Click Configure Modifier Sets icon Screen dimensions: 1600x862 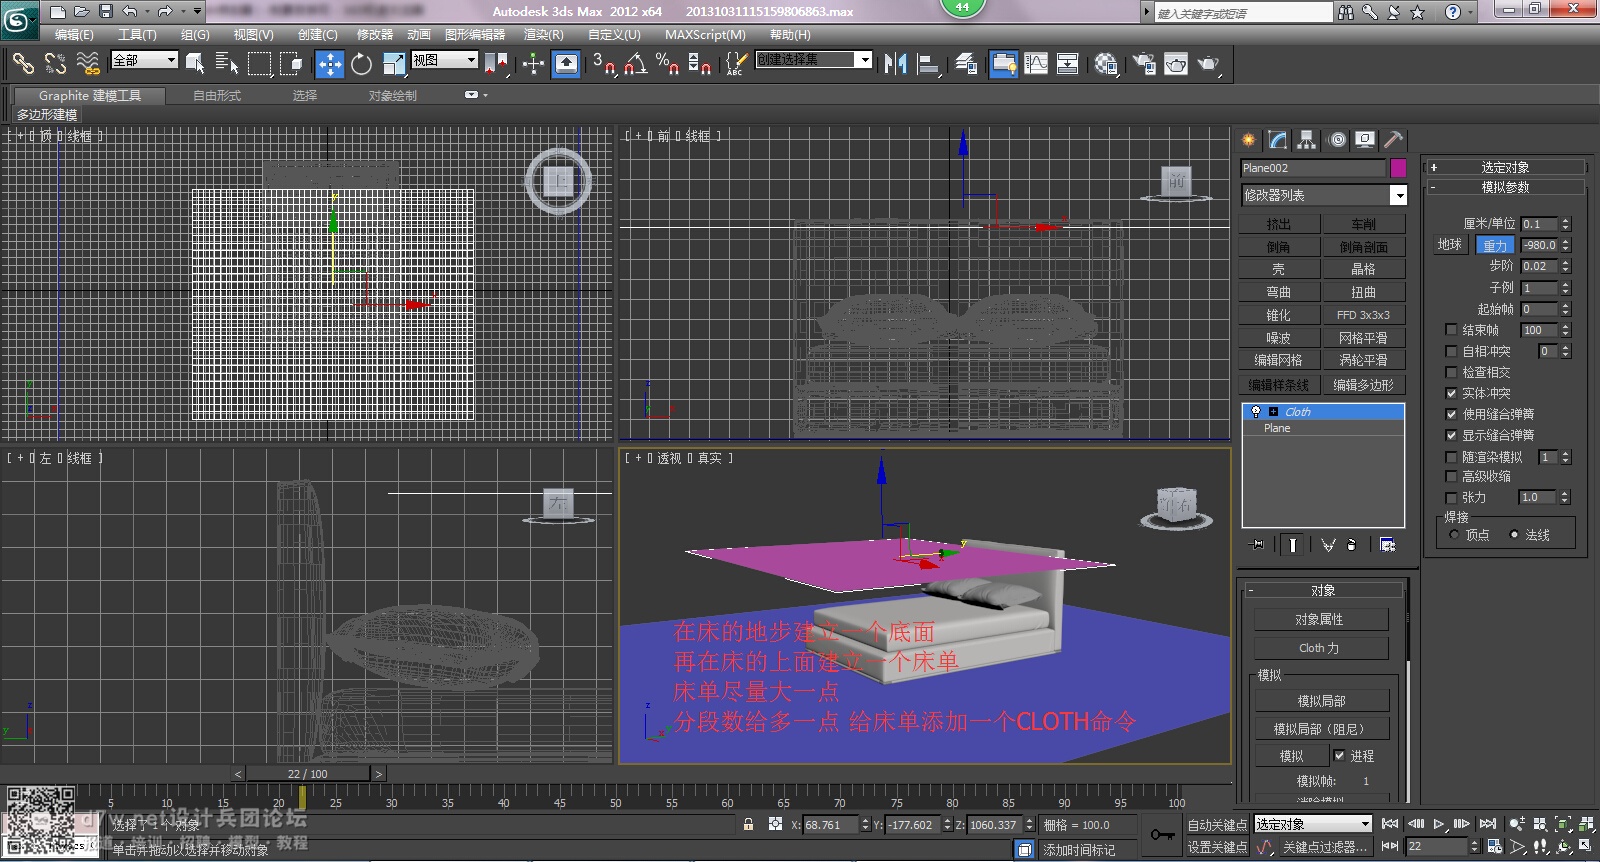click(x=1387, y=544)
